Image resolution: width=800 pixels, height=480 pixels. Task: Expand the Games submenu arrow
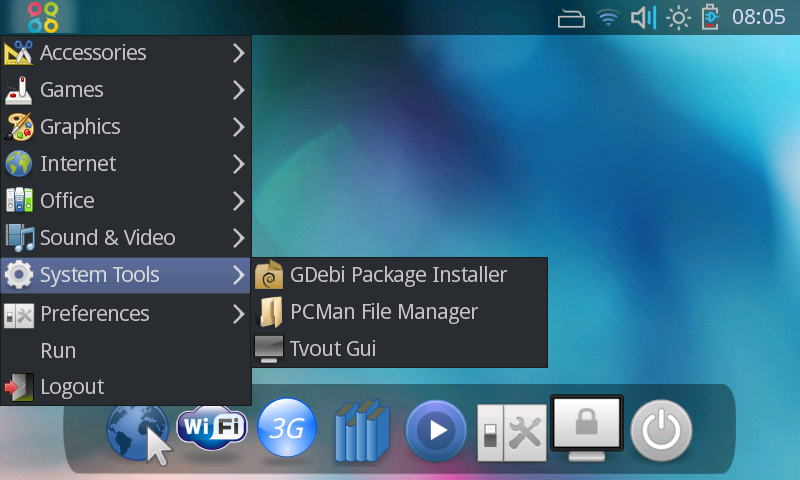238,90
